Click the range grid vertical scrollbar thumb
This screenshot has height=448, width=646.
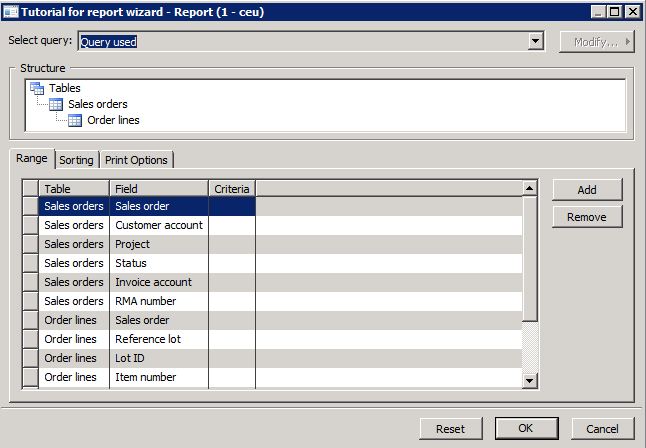(529, 259)
